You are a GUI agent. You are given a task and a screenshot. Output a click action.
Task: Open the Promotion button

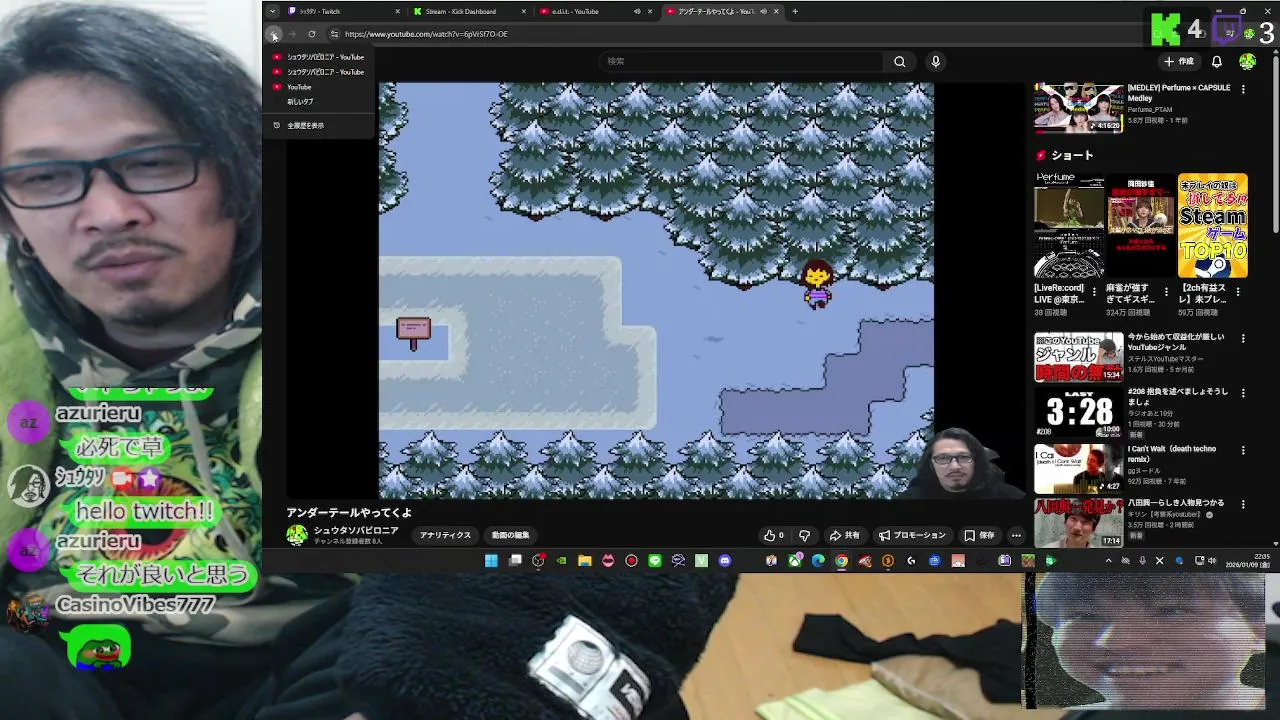pos(912,535)
